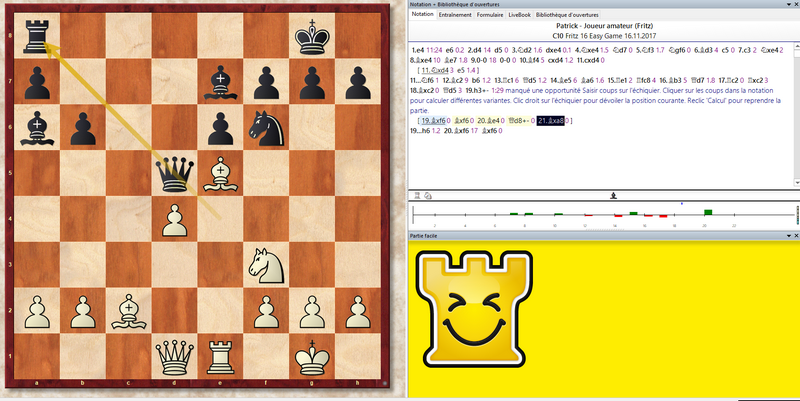The height and width of the screenshot is (401, 800).
Task: Close the Partie facile panel
Action: coord(795,236)
